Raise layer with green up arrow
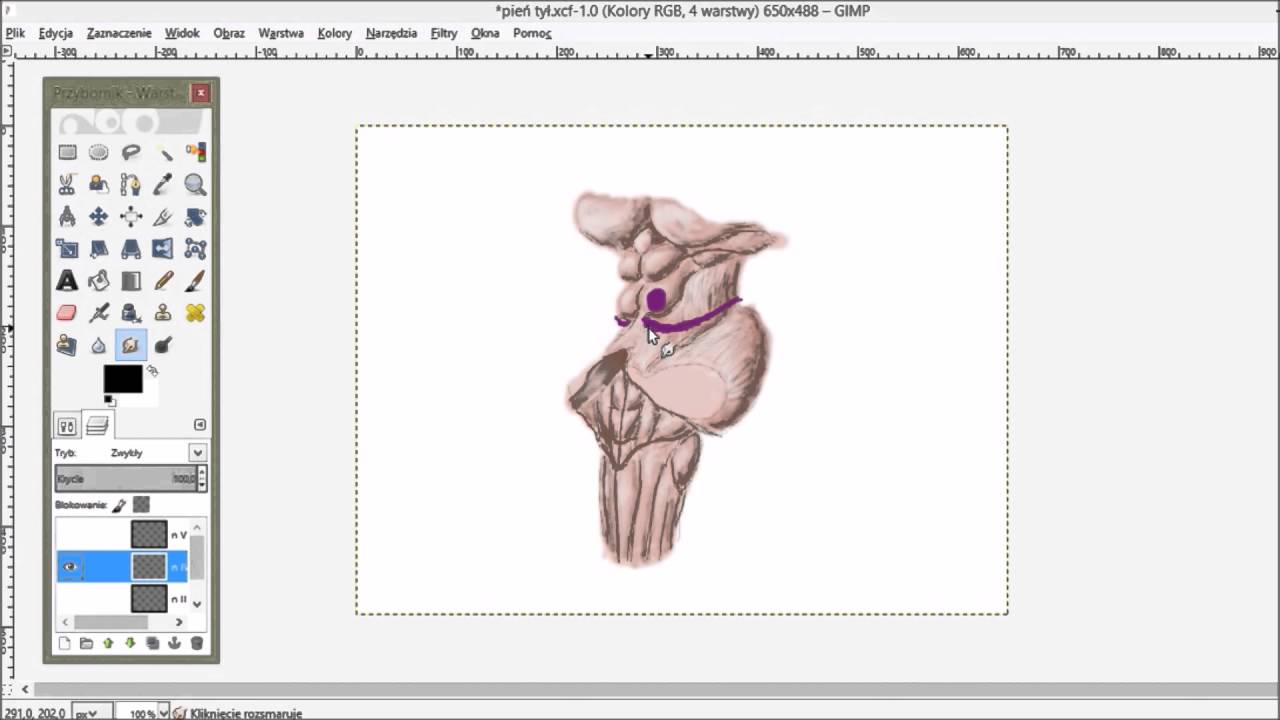Viewport: 1280px width, 720px height. [108, 643]
